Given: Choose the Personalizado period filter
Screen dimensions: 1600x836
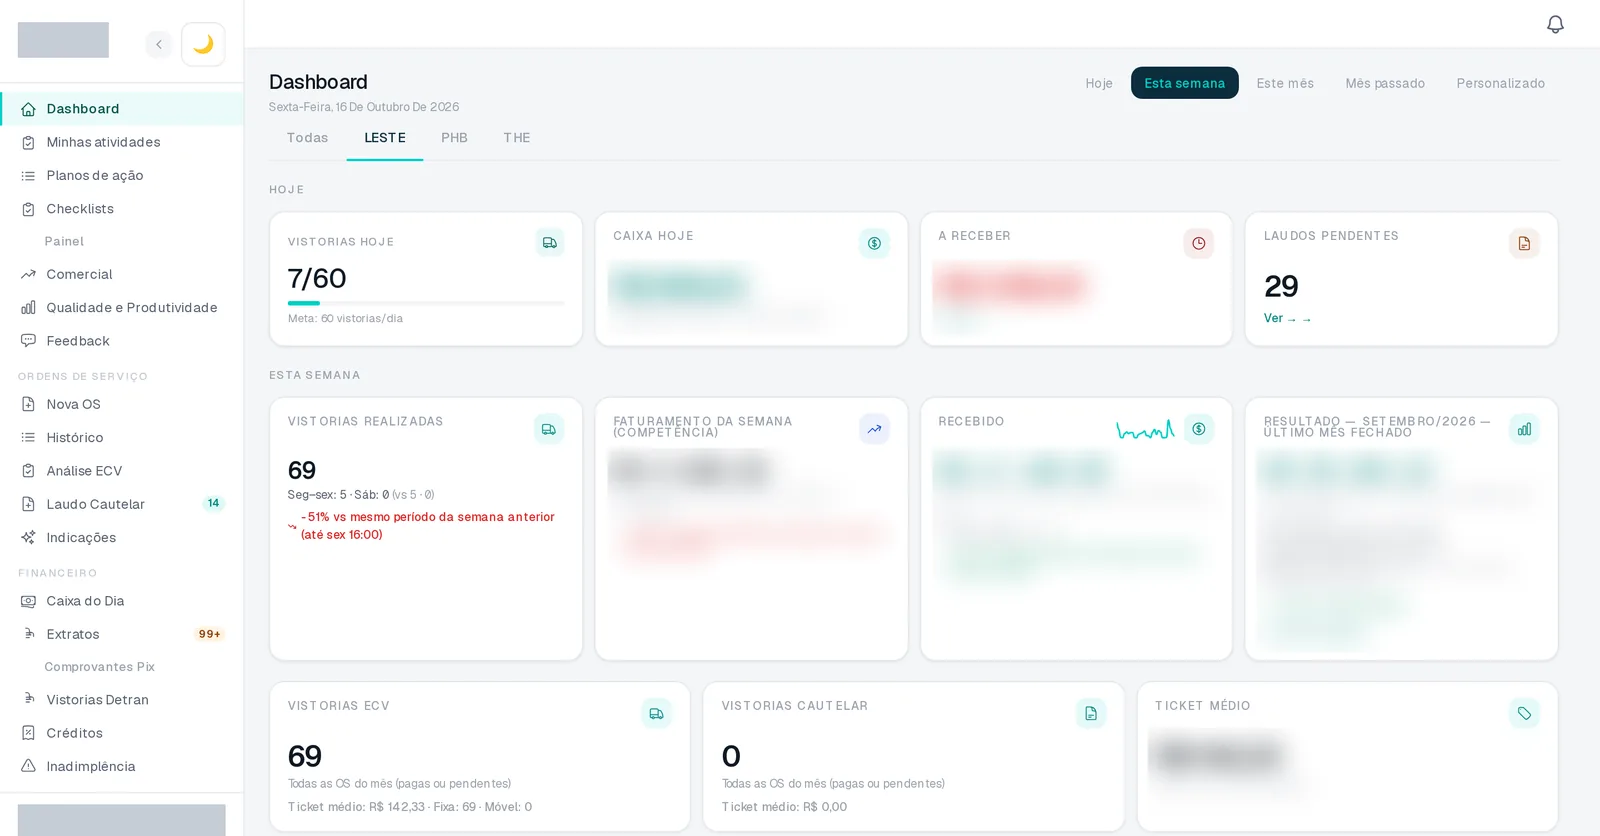Looking at the screenshot, I should point(1500,83).
